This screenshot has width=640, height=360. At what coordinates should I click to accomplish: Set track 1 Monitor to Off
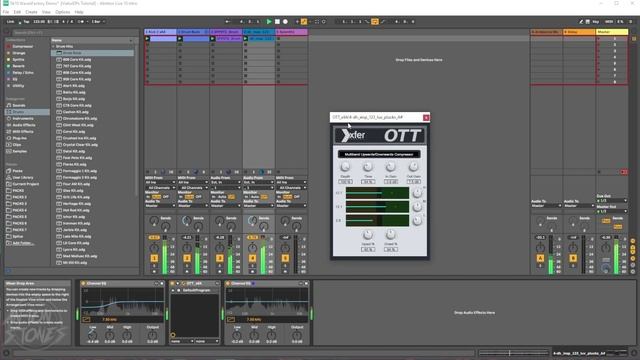tap(165, 197)
